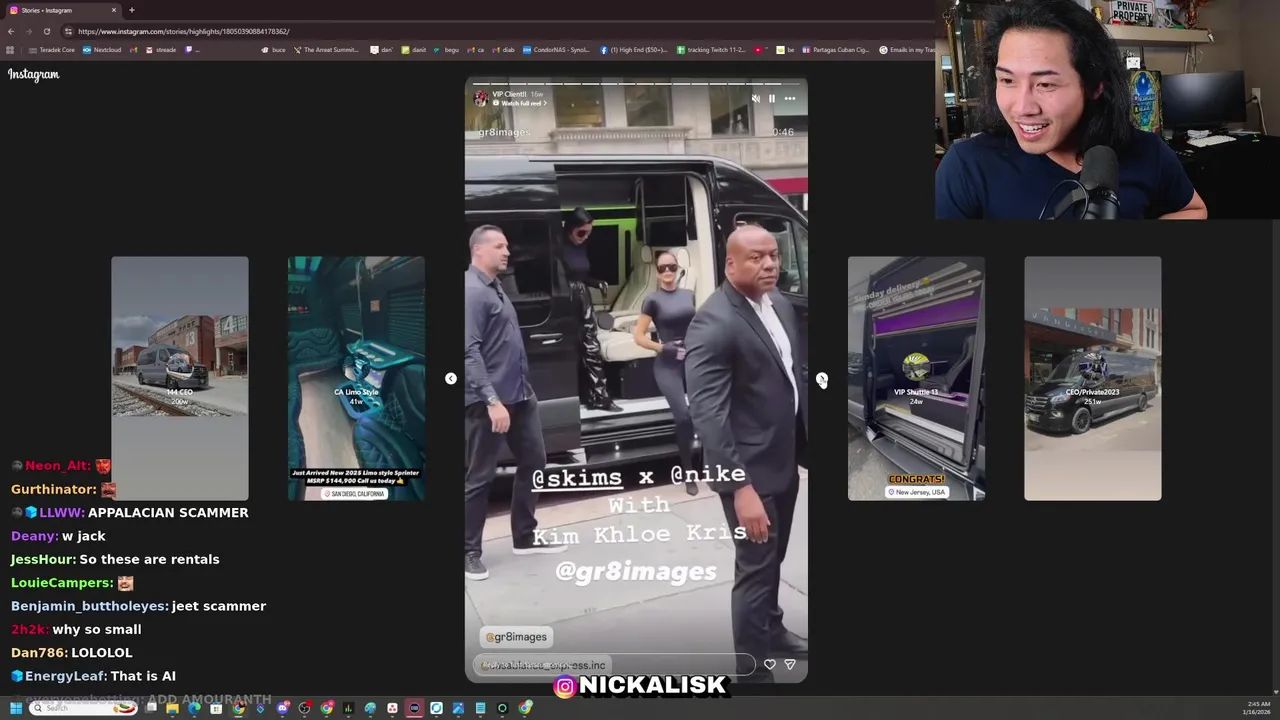Open the tracking Twitch bookmark
This screenshot has width=1280, height=720.
[x=711, y=50]
